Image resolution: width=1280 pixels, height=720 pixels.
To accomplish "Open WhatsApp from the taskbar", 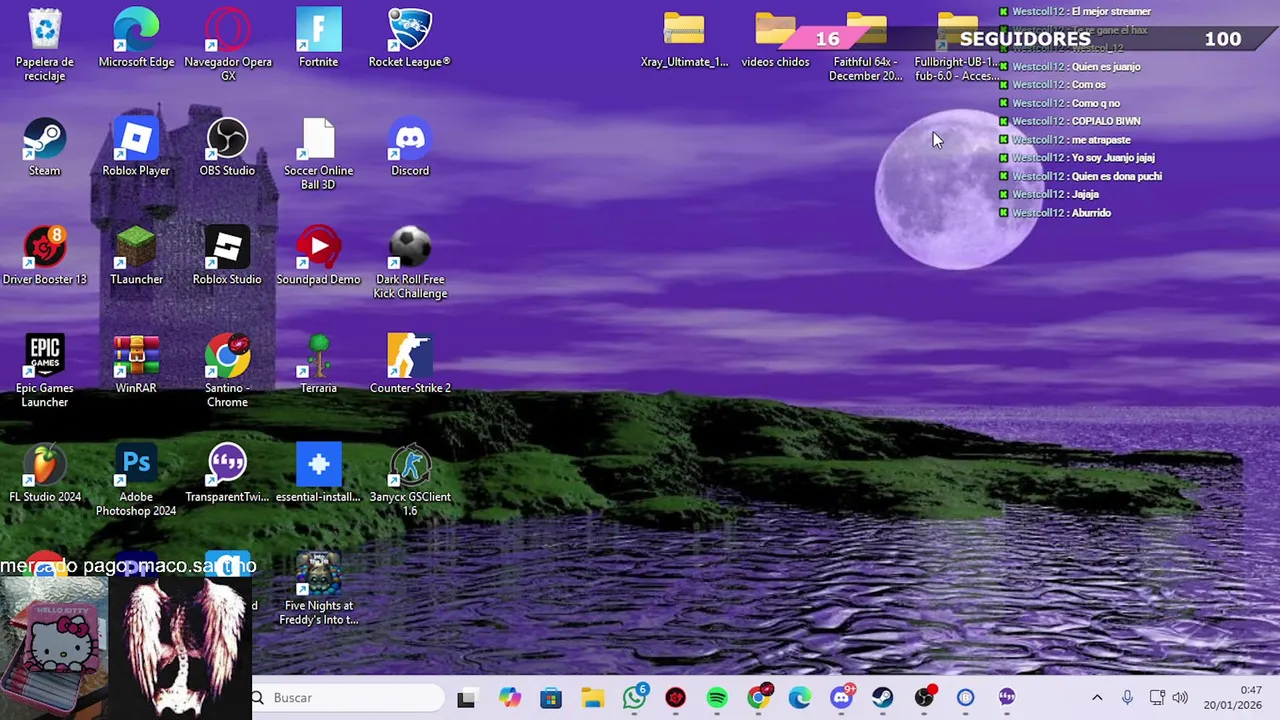I will click(x=634, y=698).
